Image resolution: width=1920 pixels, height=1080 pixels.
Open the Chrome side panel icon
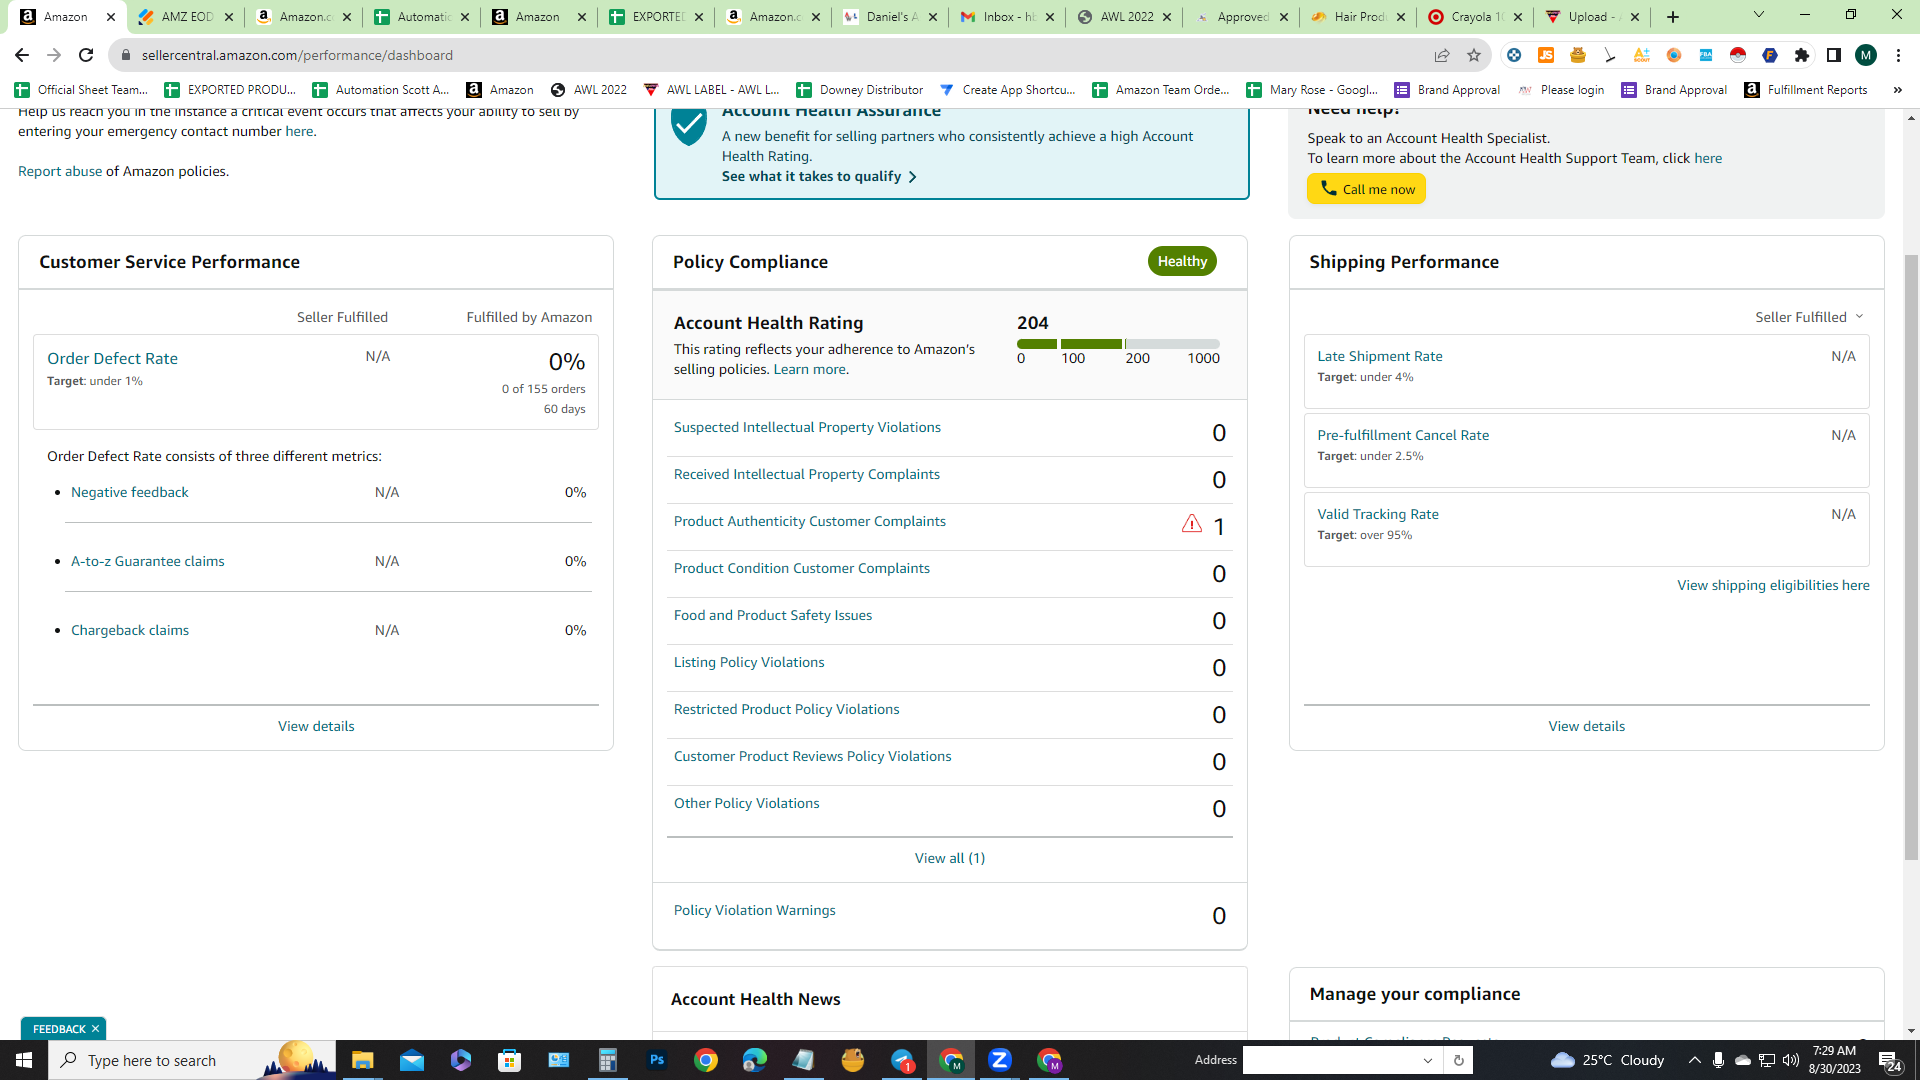click(x=1834, y=55)
